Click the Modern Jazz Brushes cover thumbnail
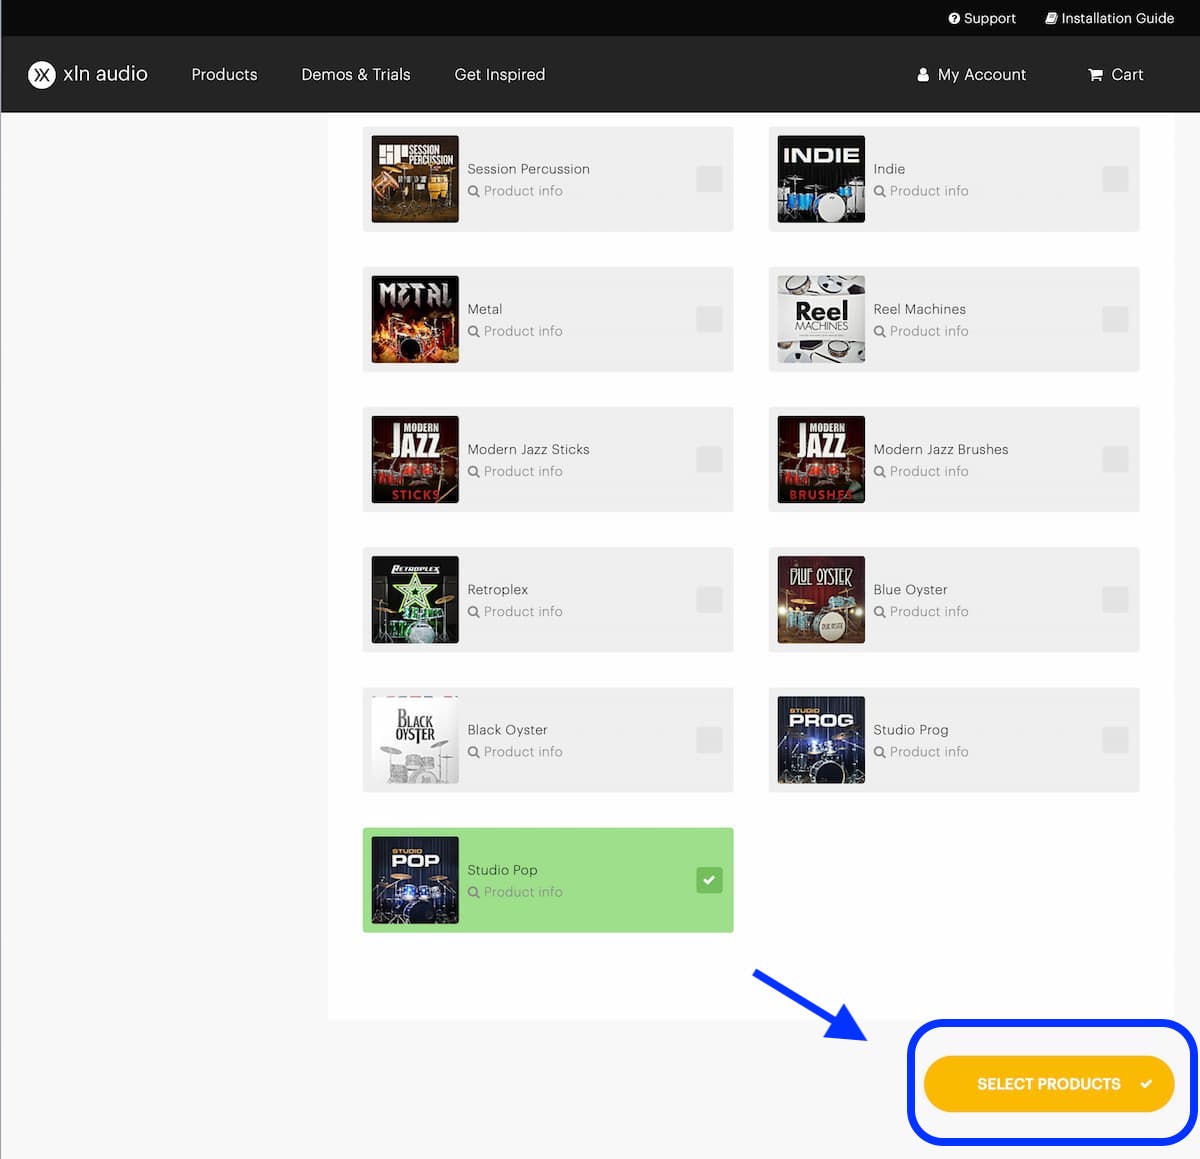This screenshot has height=1159, width=1200. tap(821, 459)
